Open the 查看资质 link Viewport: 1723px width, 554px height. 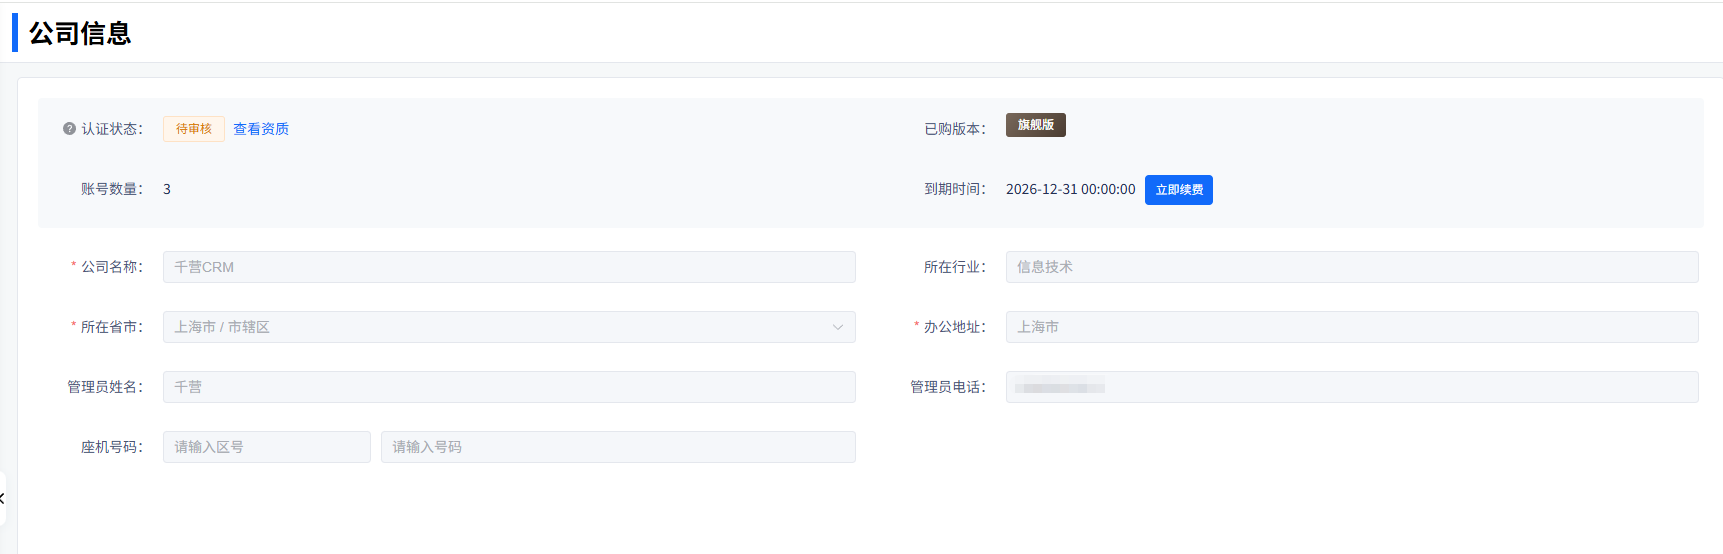pos(261,129)
